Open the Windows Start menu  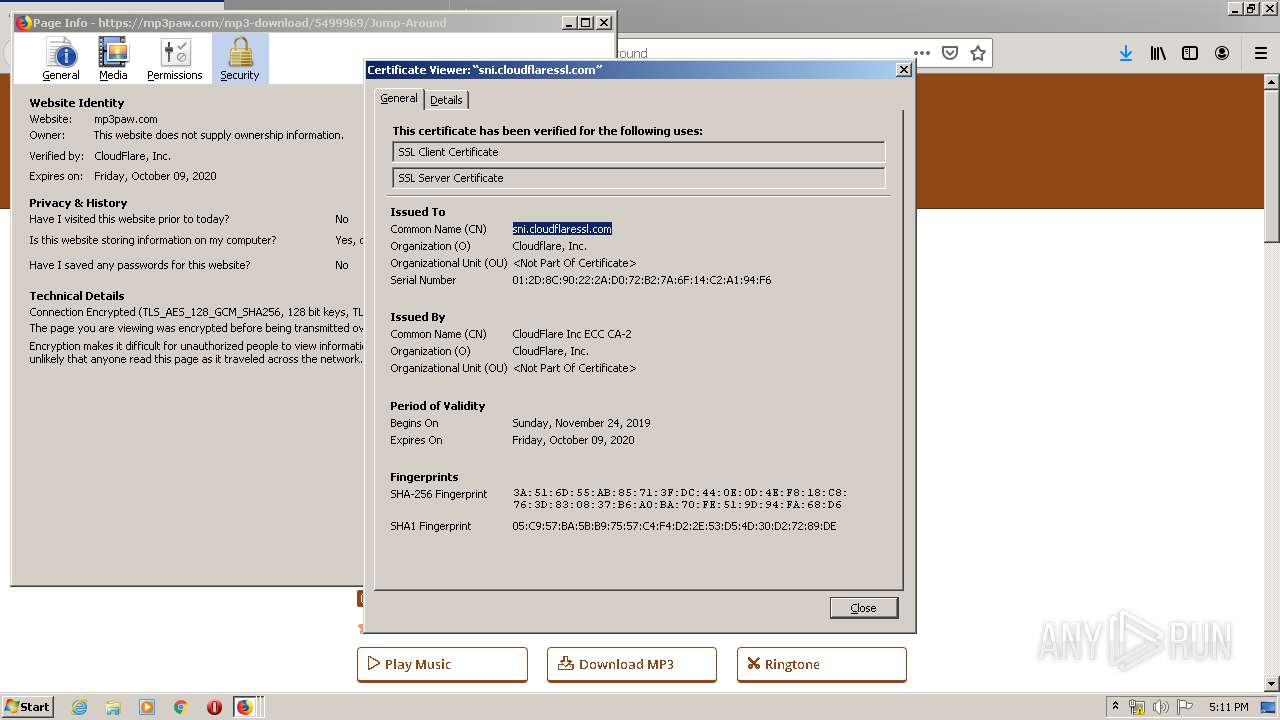point(27,706)
